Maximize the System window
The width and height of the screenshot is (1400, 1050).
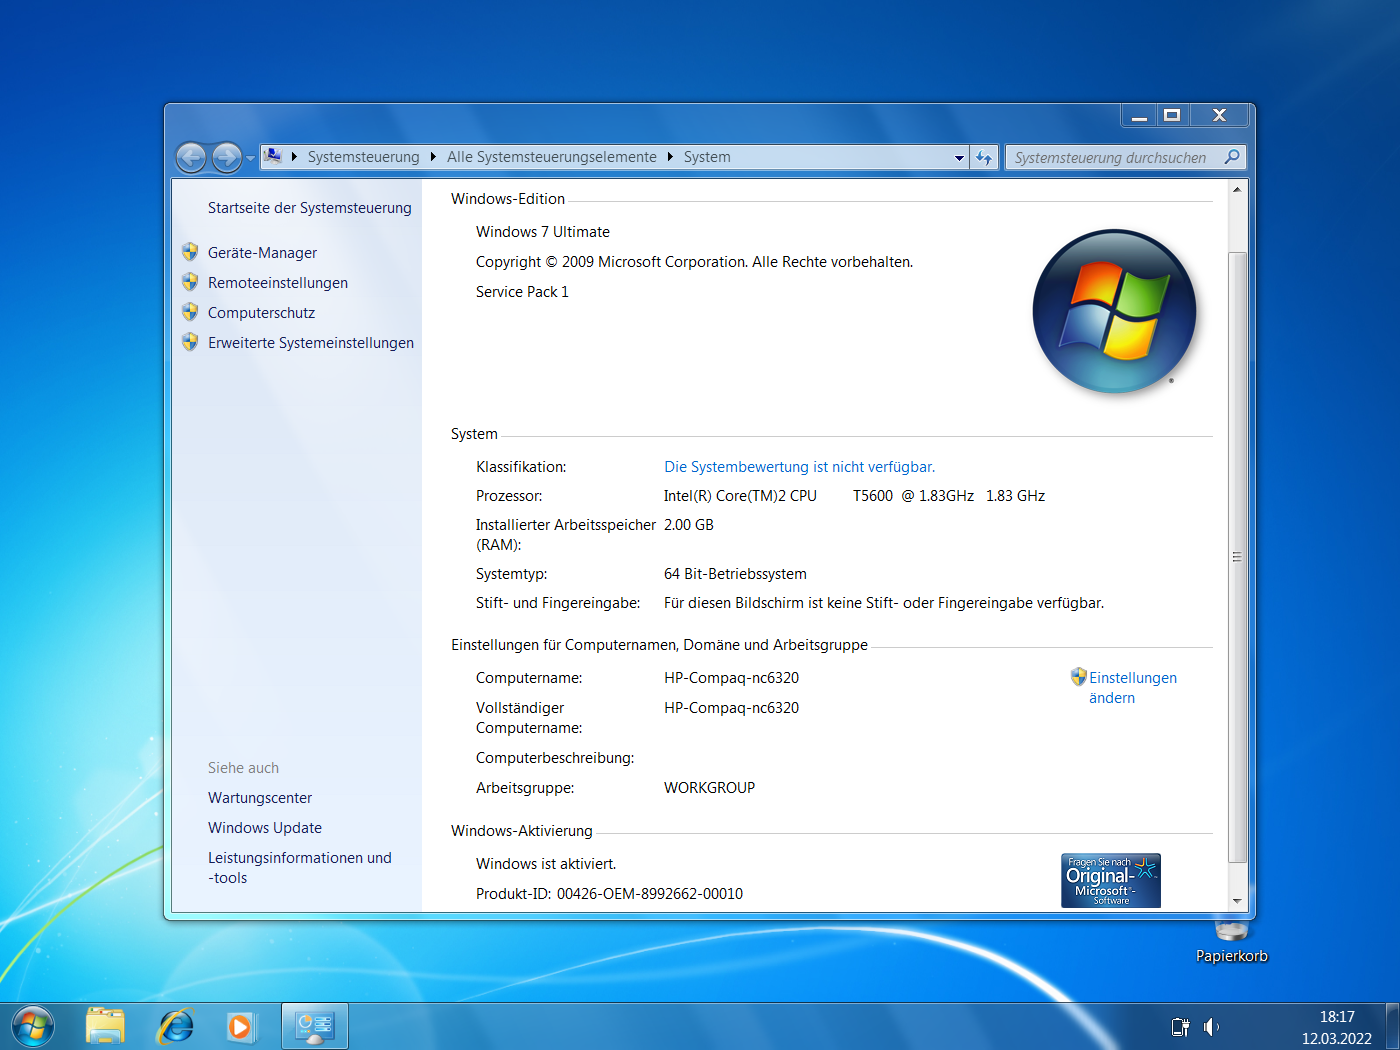1172,115
